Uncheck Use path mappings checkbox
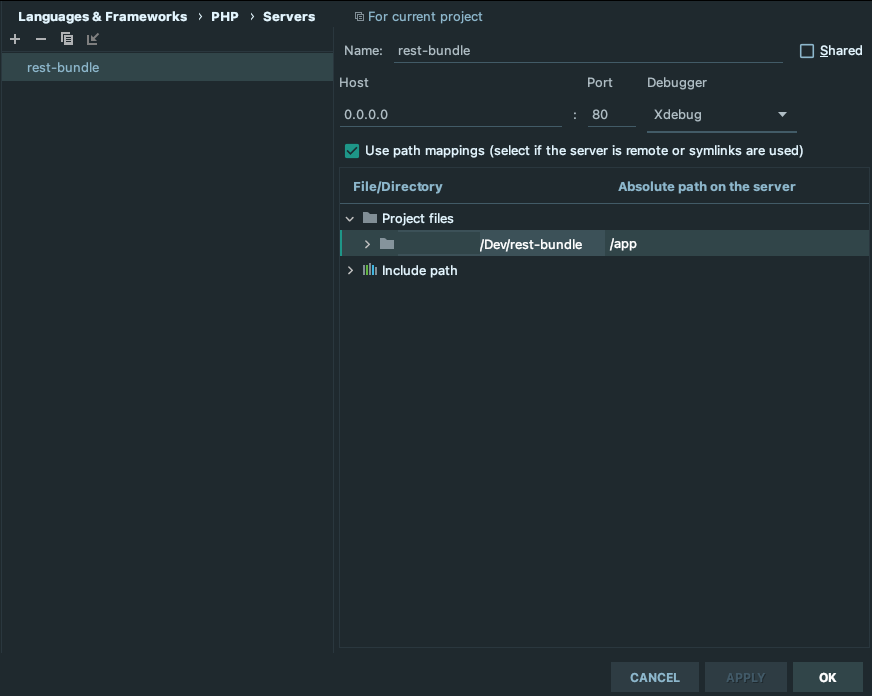The image size is (872, 696). coord(352,151)
